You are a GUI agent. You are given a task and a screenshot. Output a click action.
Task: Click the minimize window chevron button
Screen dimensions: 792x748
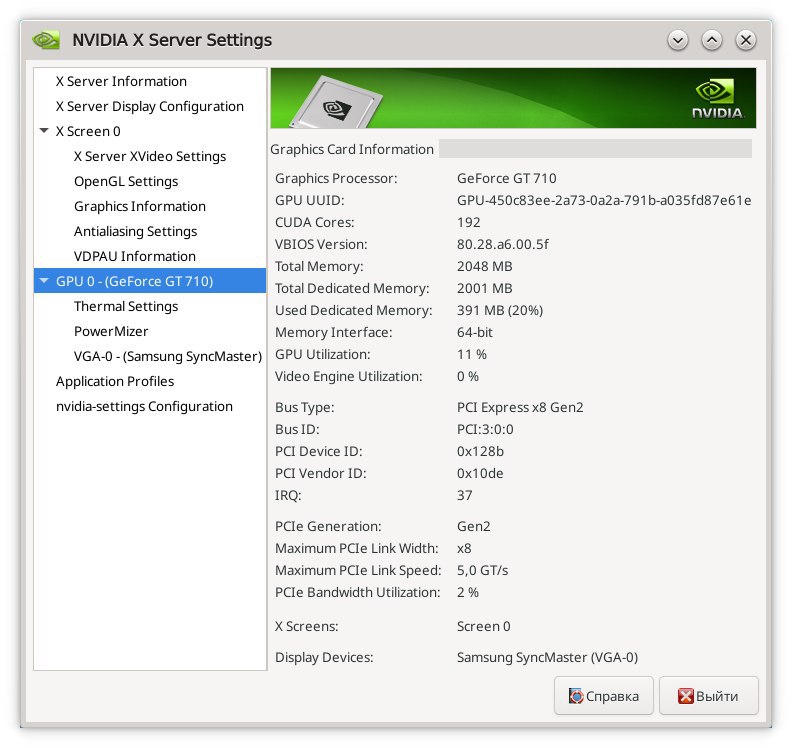coord(678,40)
